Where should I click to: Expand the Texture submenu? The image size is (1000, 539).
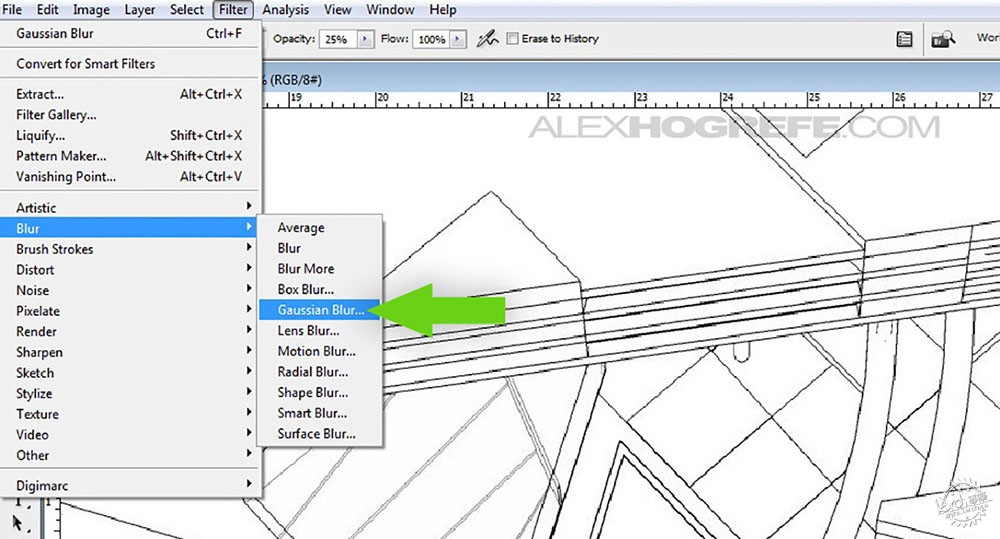coord(129,414)
